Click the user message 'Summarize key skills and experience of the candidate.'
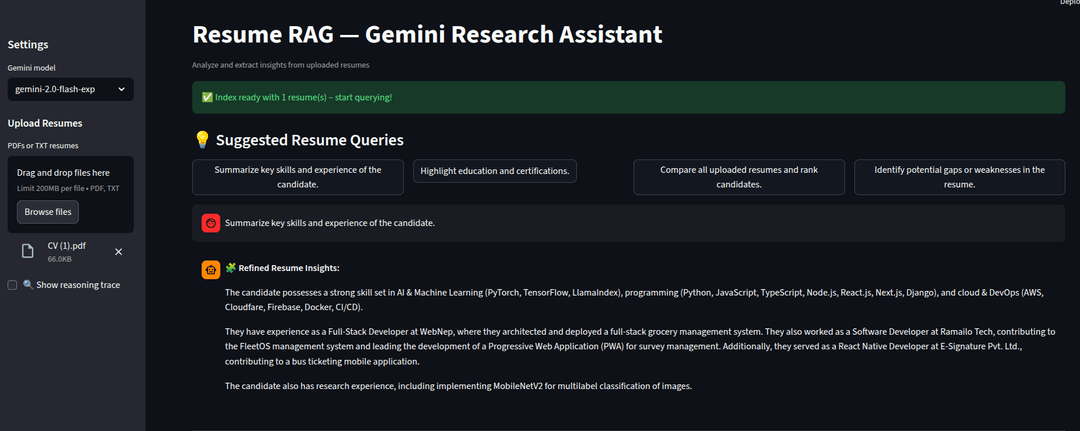Screen dimensions: 1080x431 330,223
